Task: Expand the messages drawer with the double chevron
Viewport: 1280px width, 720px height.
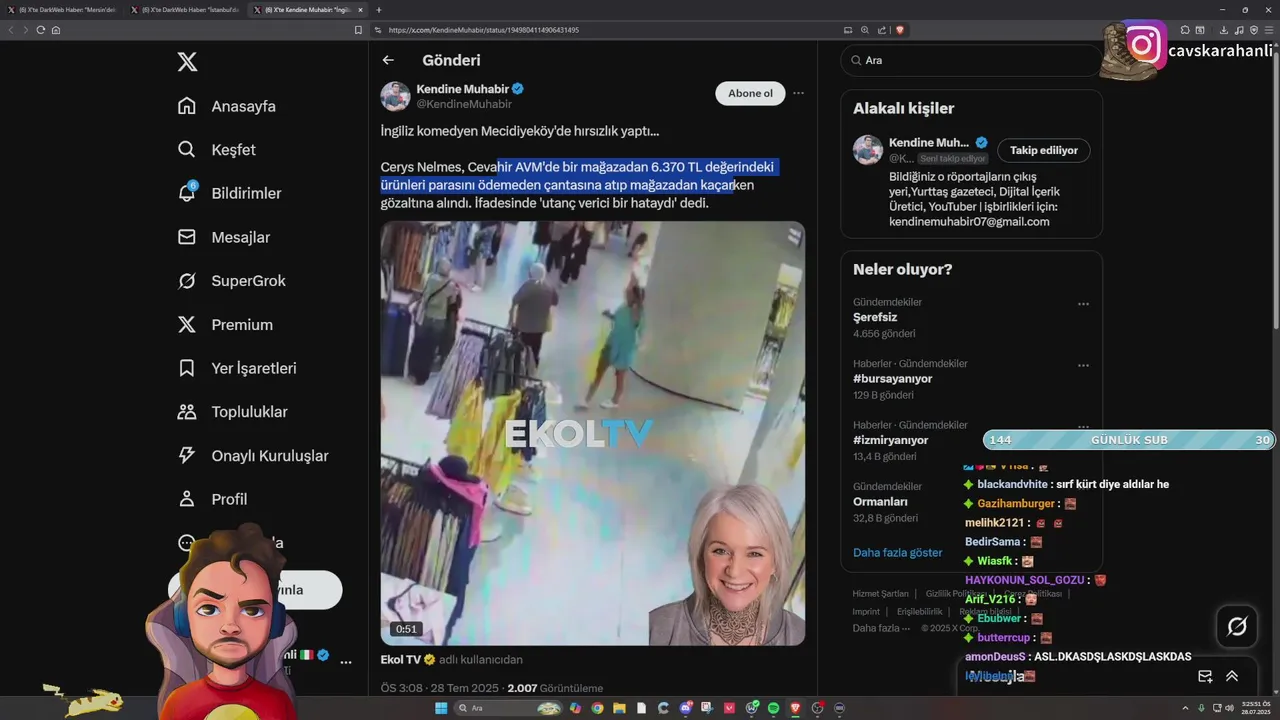Action: click(1232, 677)
